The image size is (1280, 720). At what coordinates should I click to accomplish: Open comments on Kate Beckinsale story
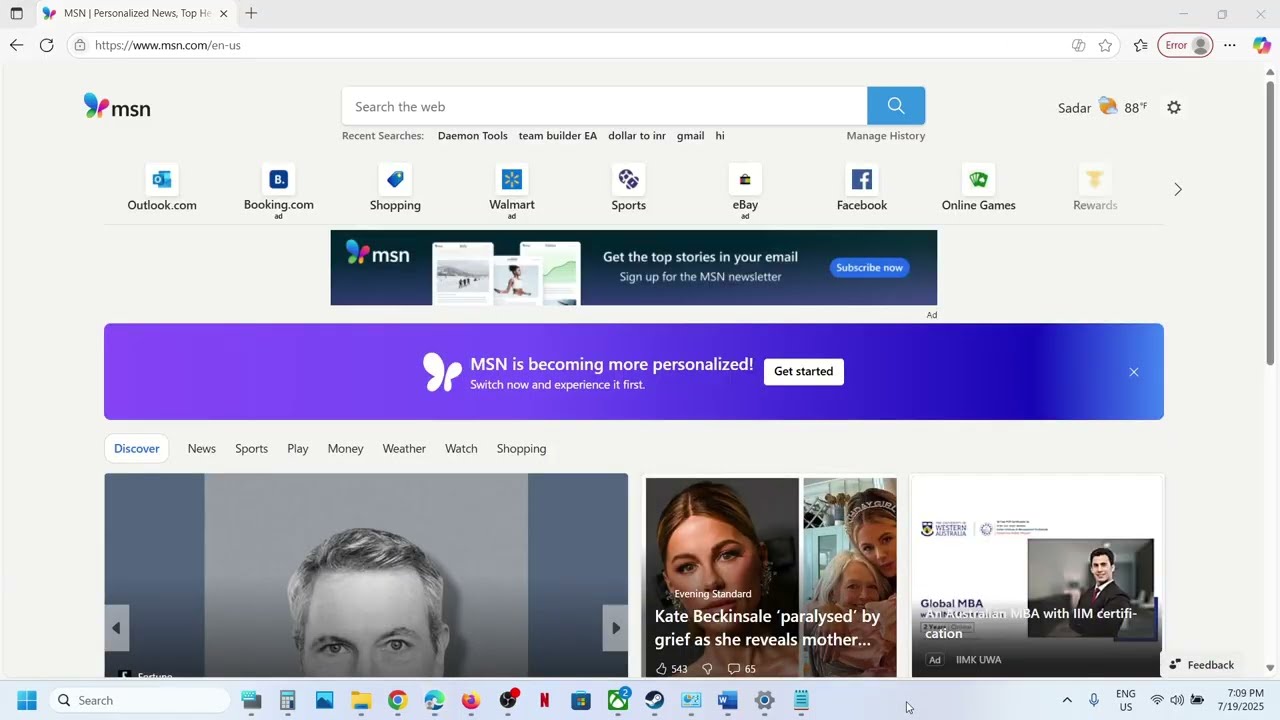[742, 668]
